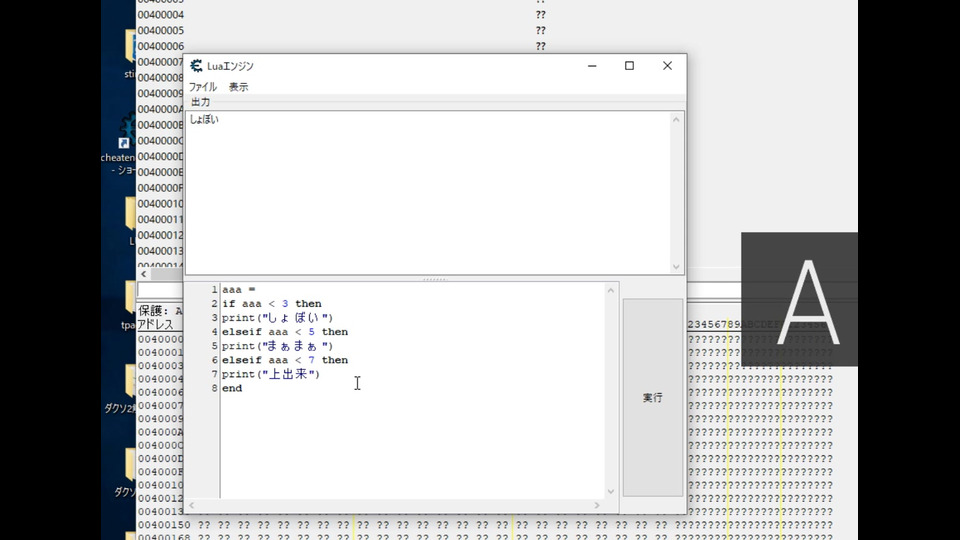Image resolution: width=960 pixels, height=540 pixels.
Task: Click output pane scroll up arrow
Action: pos(676,119)
